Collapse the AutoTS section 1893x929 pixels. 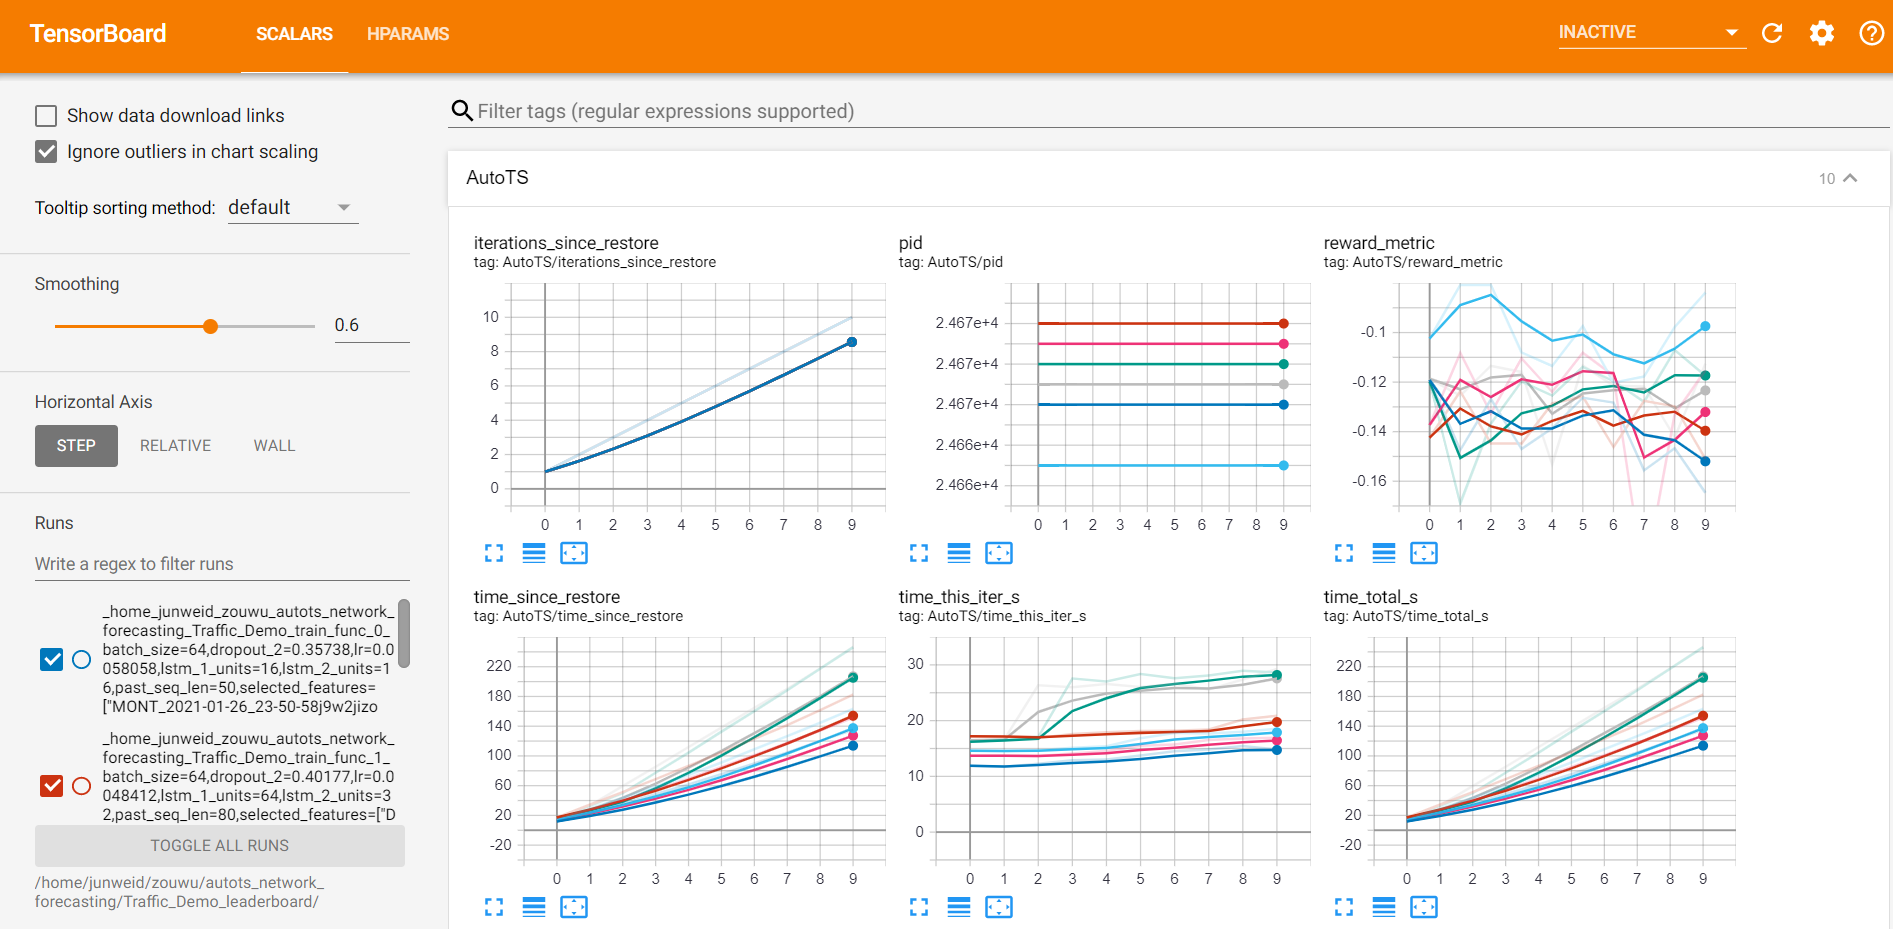click(x=1850, y=178)
